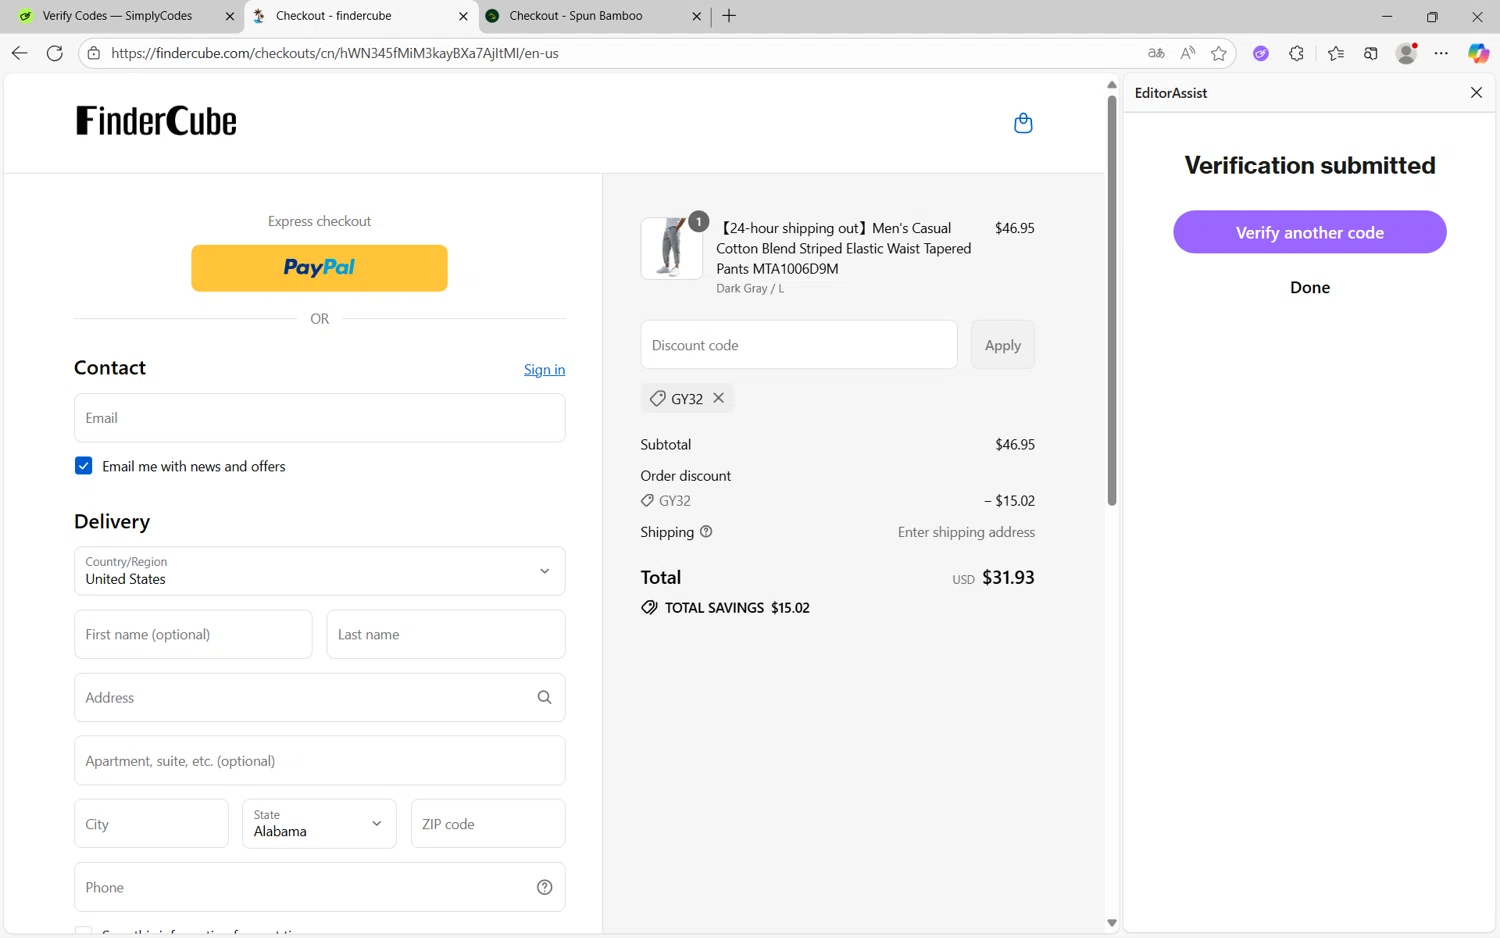Screen dimensions: 1500x938
Task: Click the phone field help icon
Action: click(x=544, y=887)
